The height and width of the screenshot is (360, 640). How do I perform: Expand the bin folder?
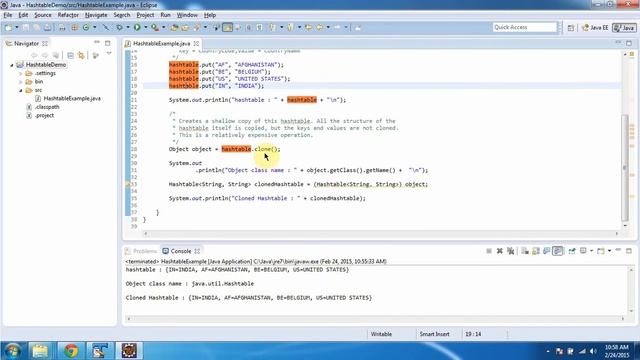(20, 82)
